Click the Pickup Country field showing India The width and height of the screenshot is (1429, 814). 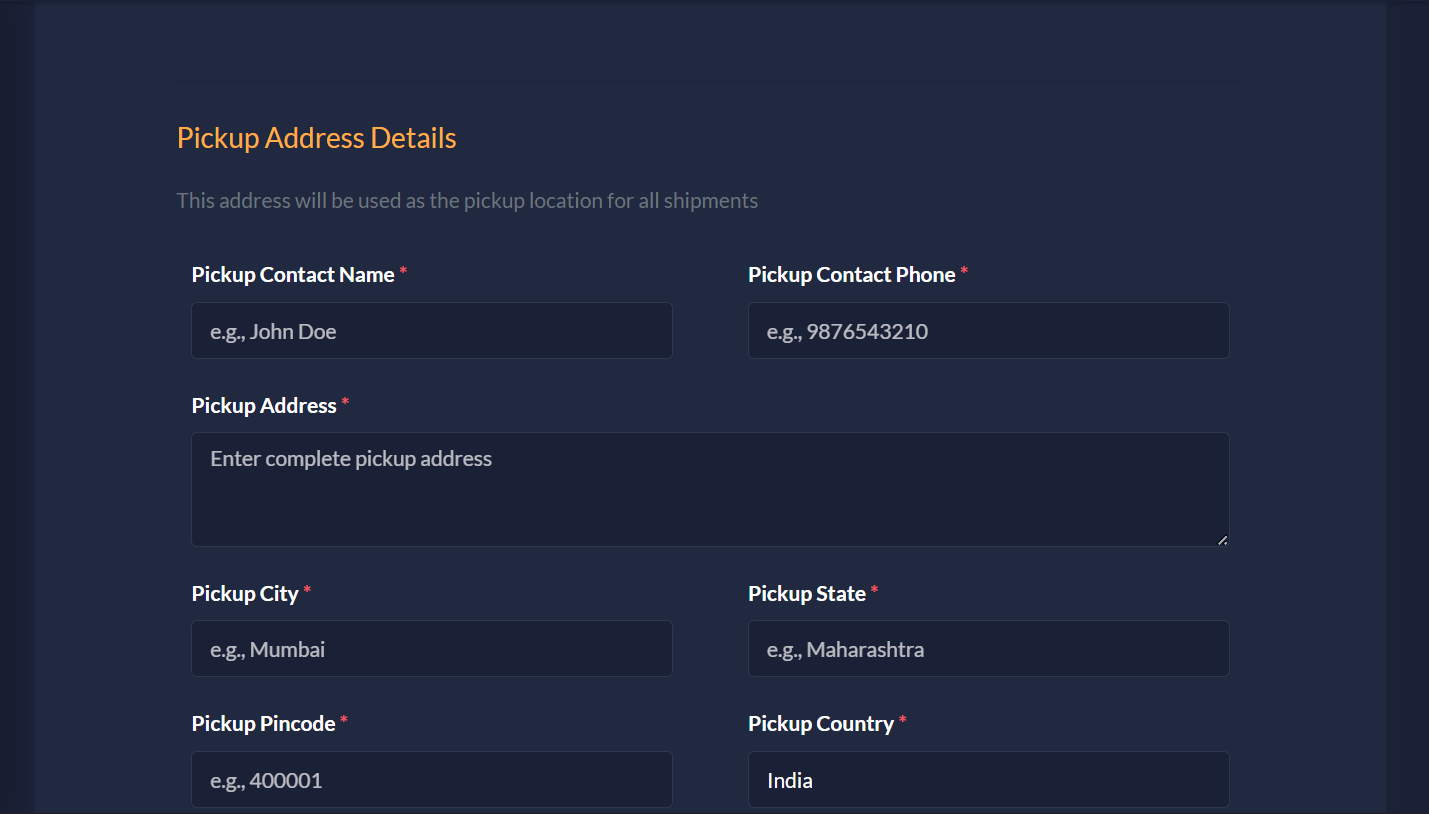click(988, 779)
